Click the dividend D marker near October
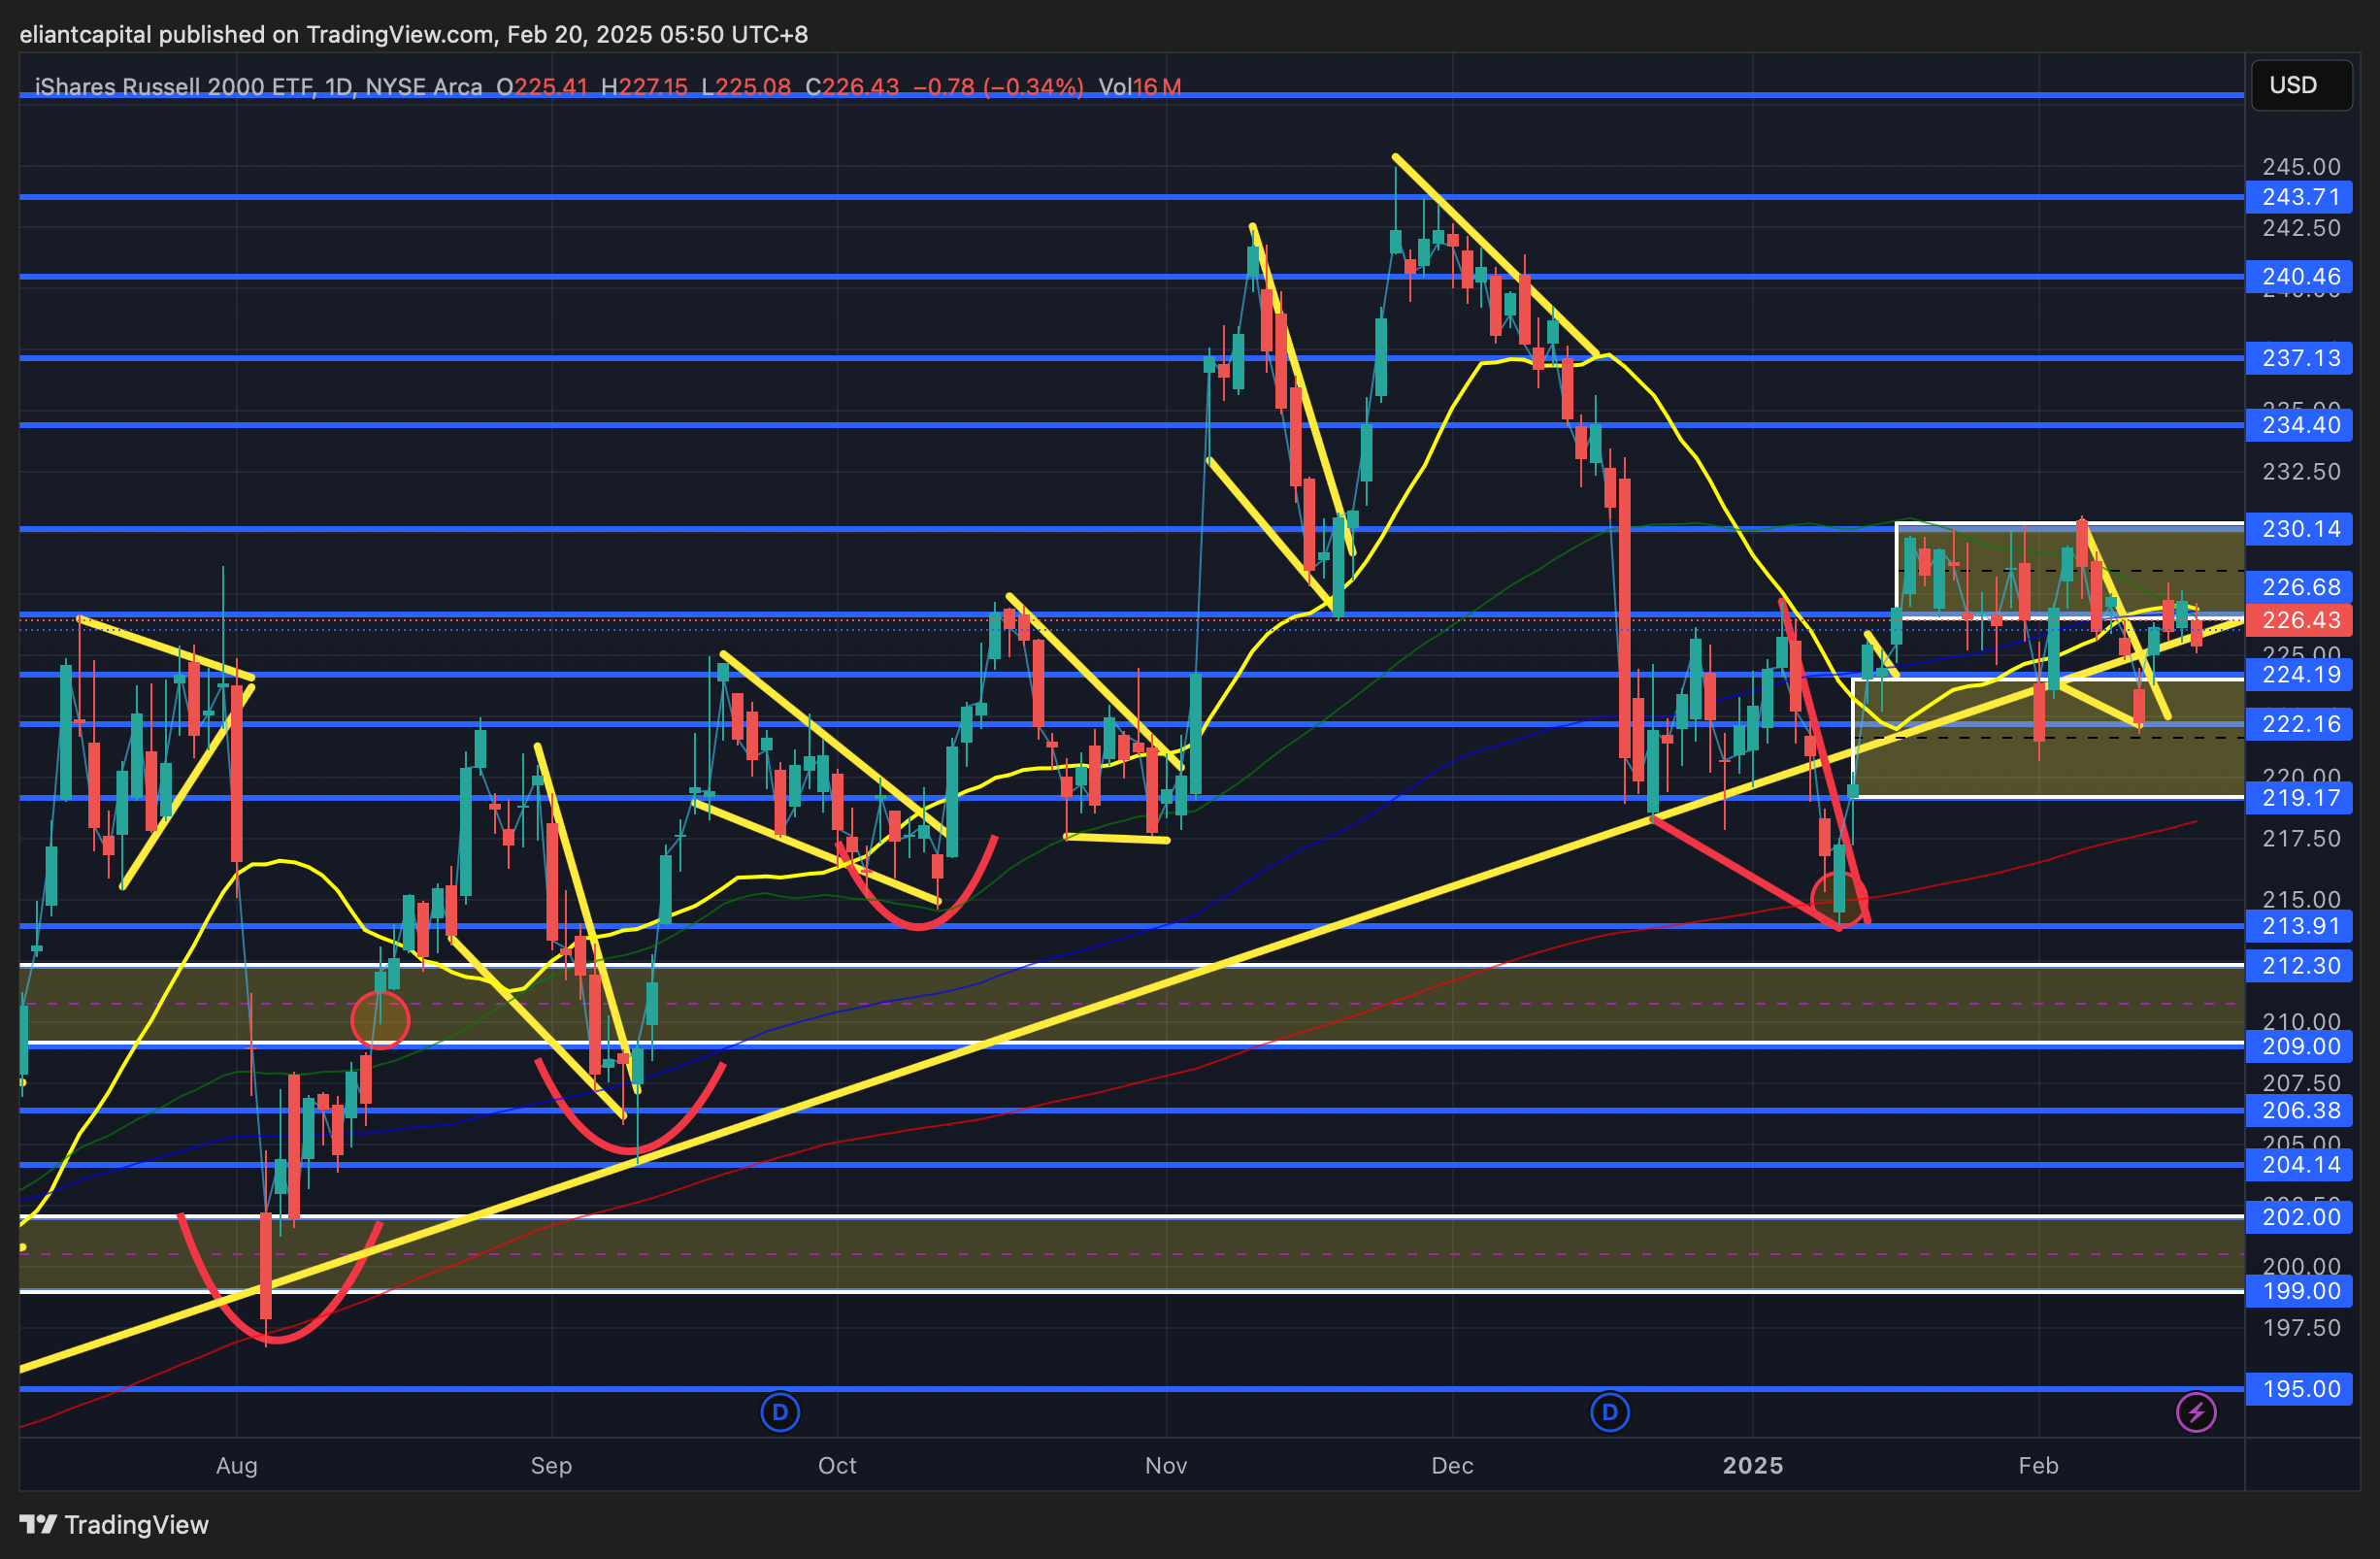 [780, 1412]
